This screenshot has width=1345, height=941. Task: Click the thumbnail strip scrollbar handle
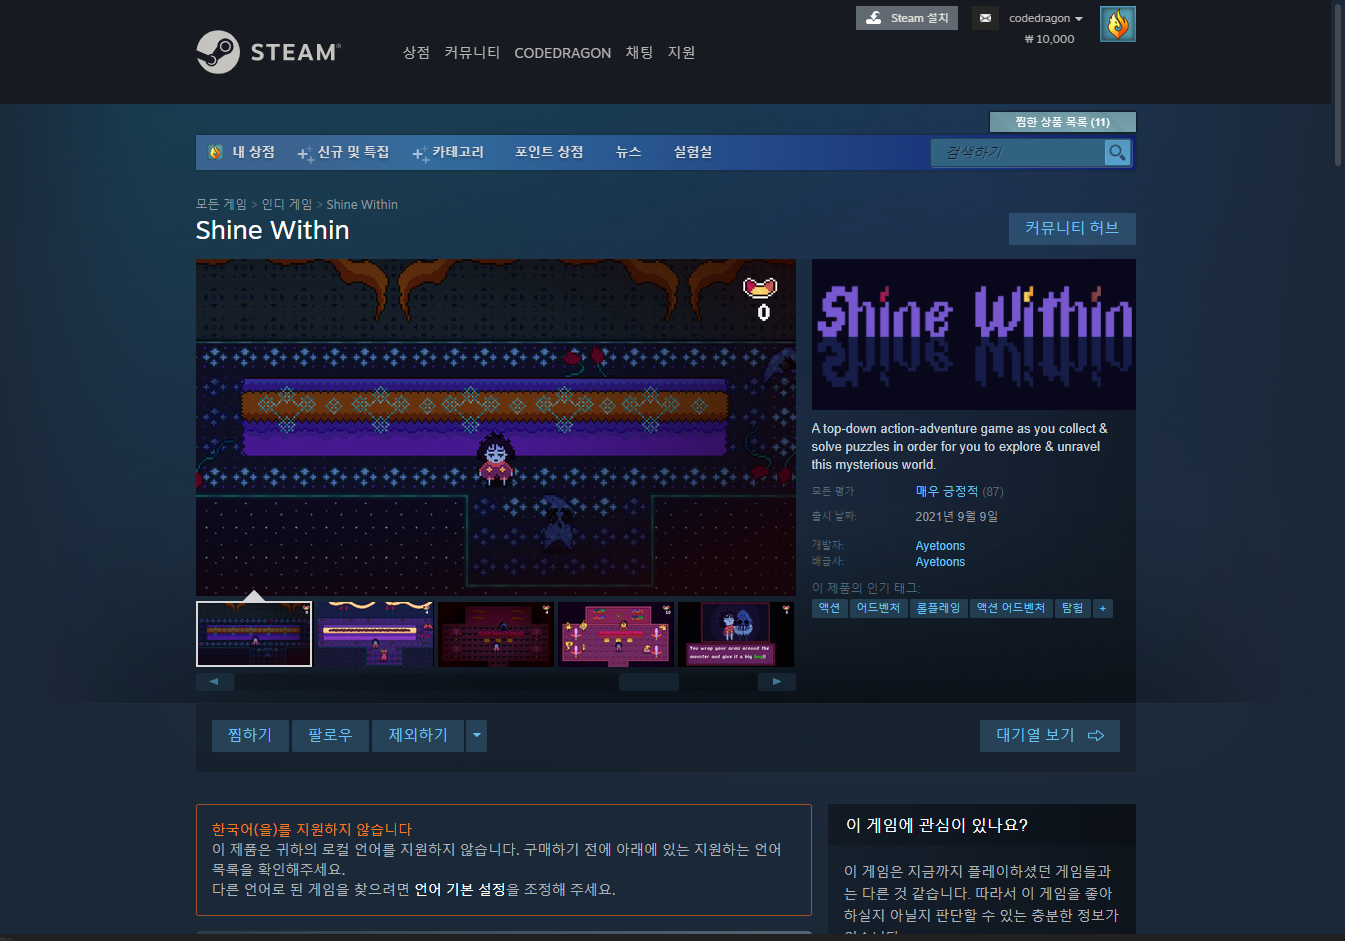point(649,682)
